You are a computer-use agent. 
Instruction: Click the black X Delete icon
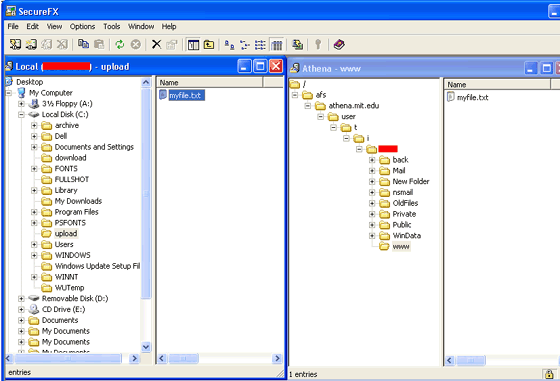tap(156, 44)
